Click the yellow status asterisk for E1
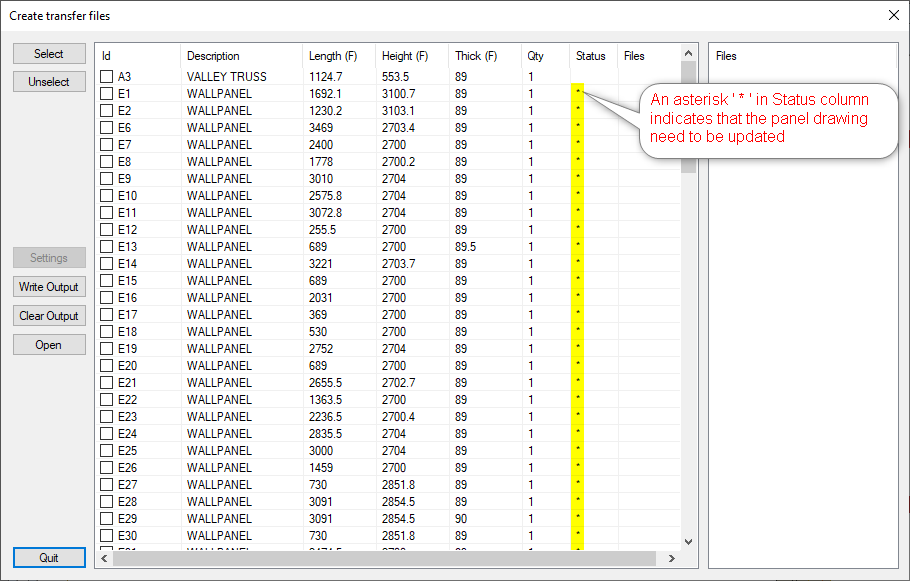 578,93
